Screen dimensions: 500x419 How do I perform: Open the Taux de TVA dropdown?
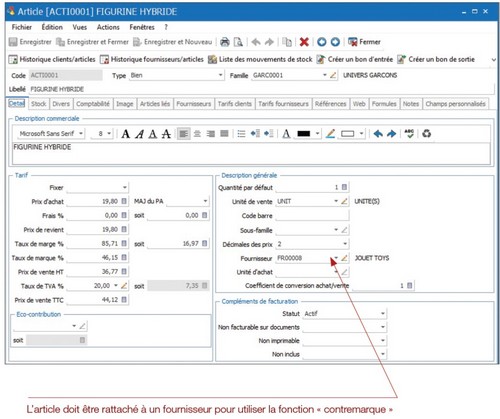tap(116, 286)
